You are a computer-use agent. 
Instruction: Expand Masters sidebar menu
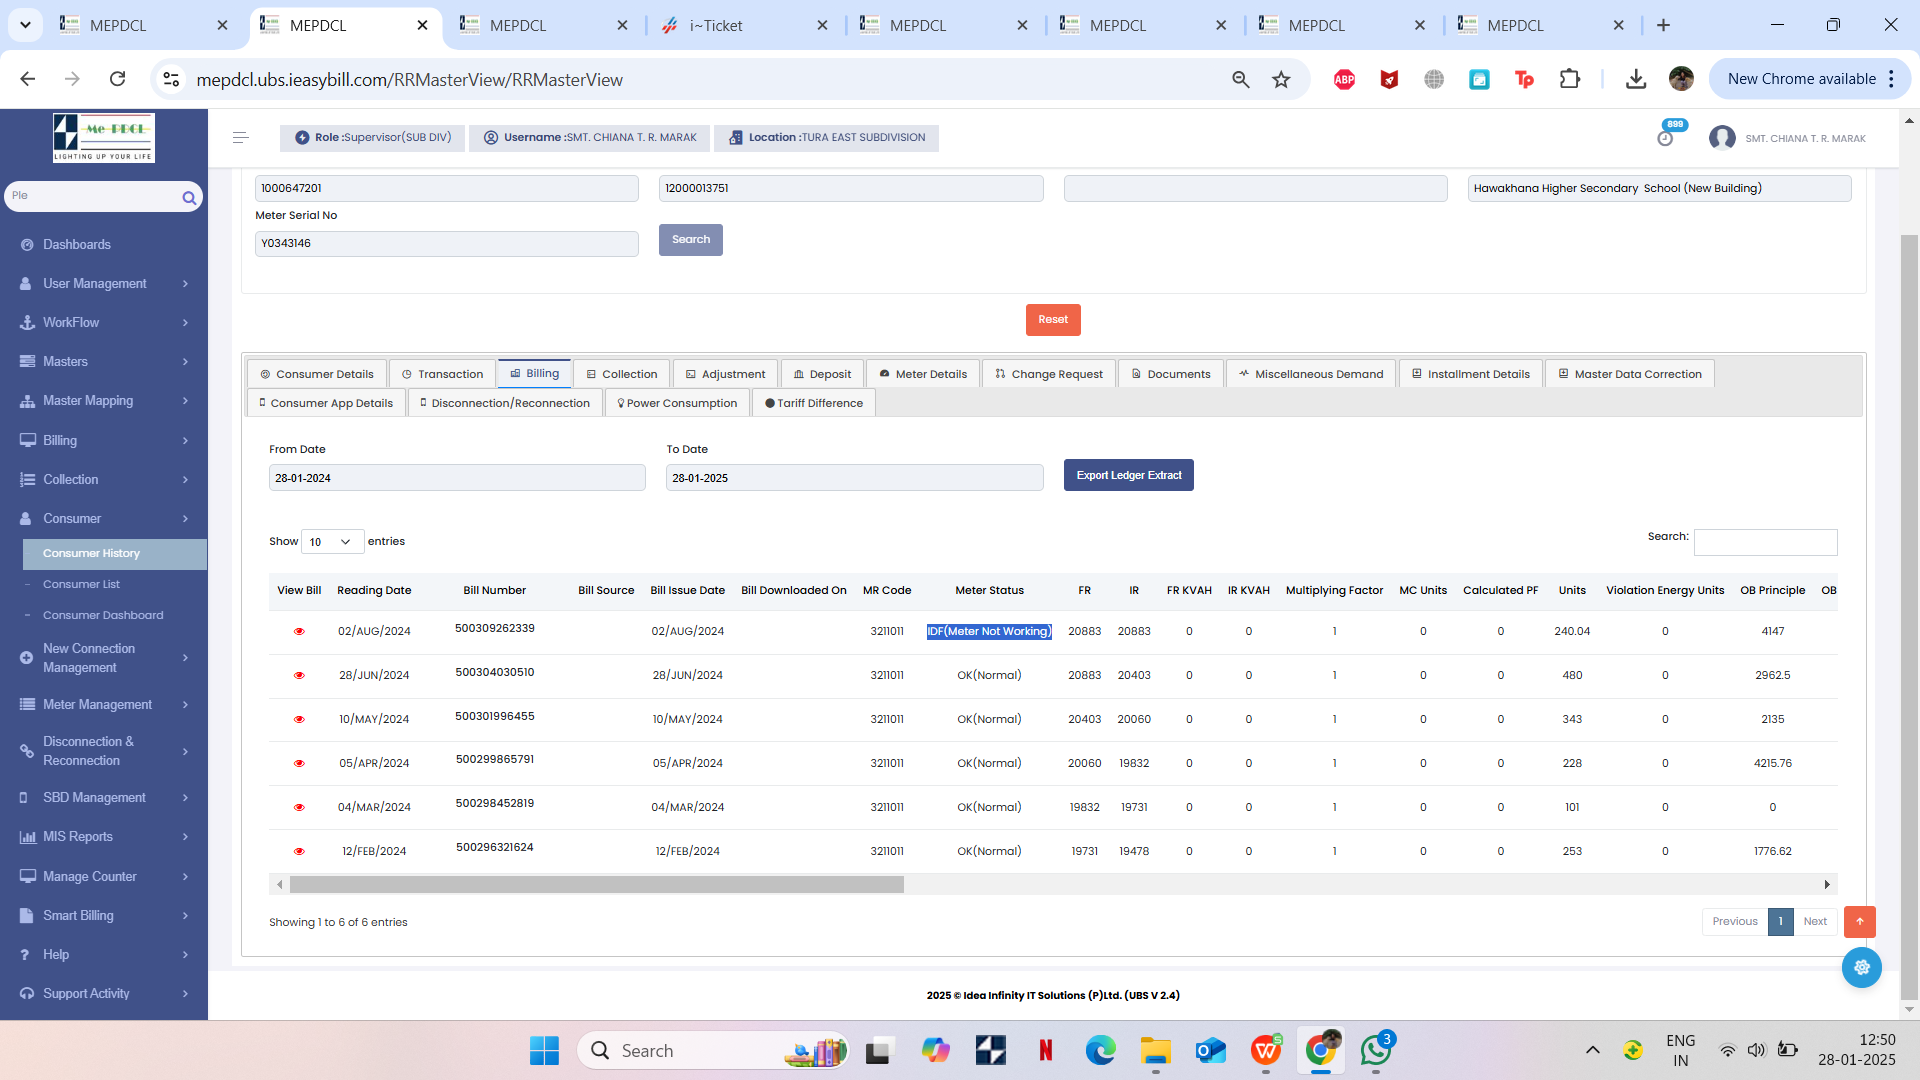104,362
